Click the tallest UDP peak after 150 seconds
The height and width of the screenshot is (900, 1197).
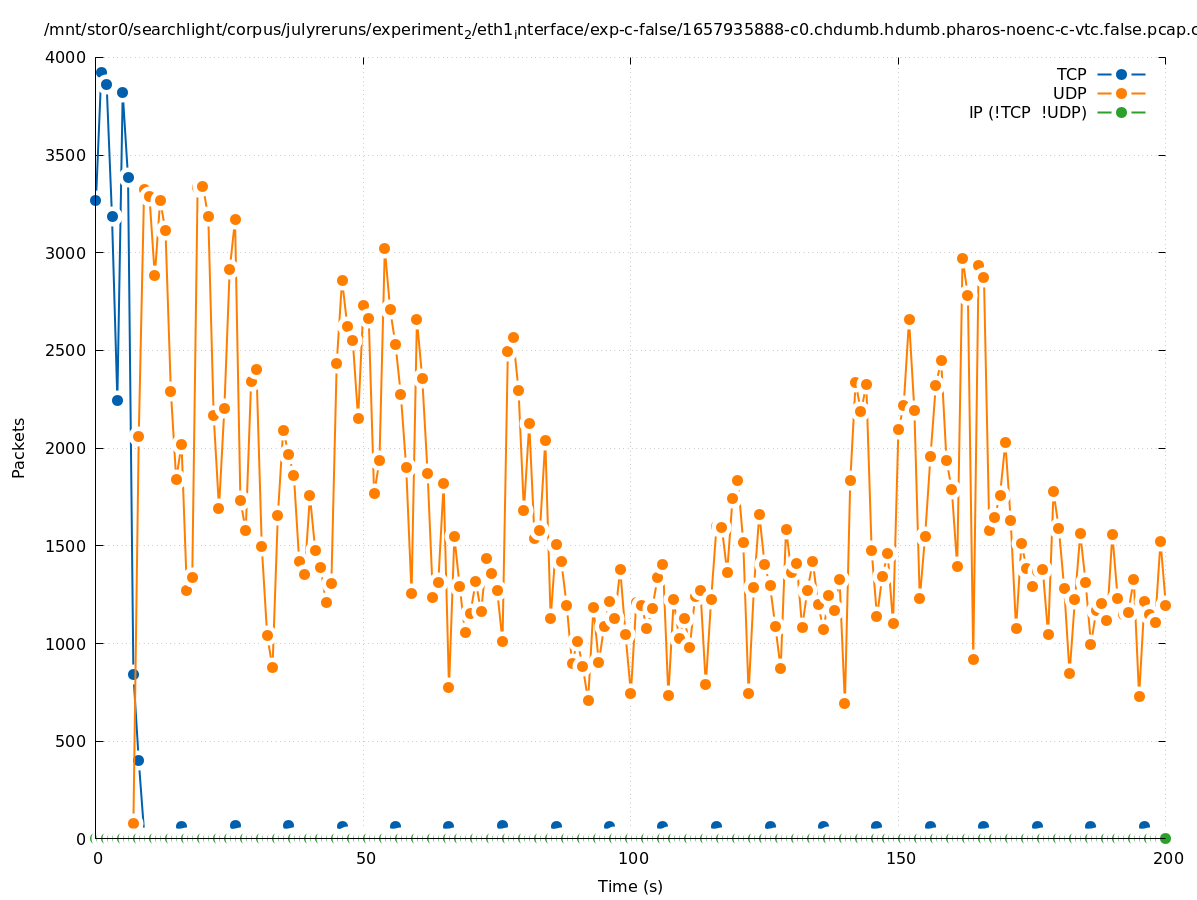(962, 258)
